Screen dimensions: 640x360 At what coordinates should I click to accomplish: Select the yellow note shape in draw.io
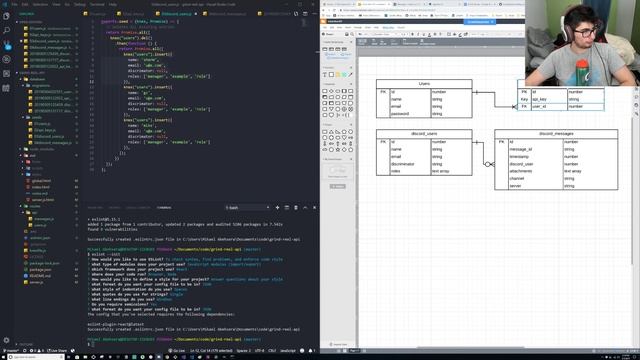coord(338,75)
